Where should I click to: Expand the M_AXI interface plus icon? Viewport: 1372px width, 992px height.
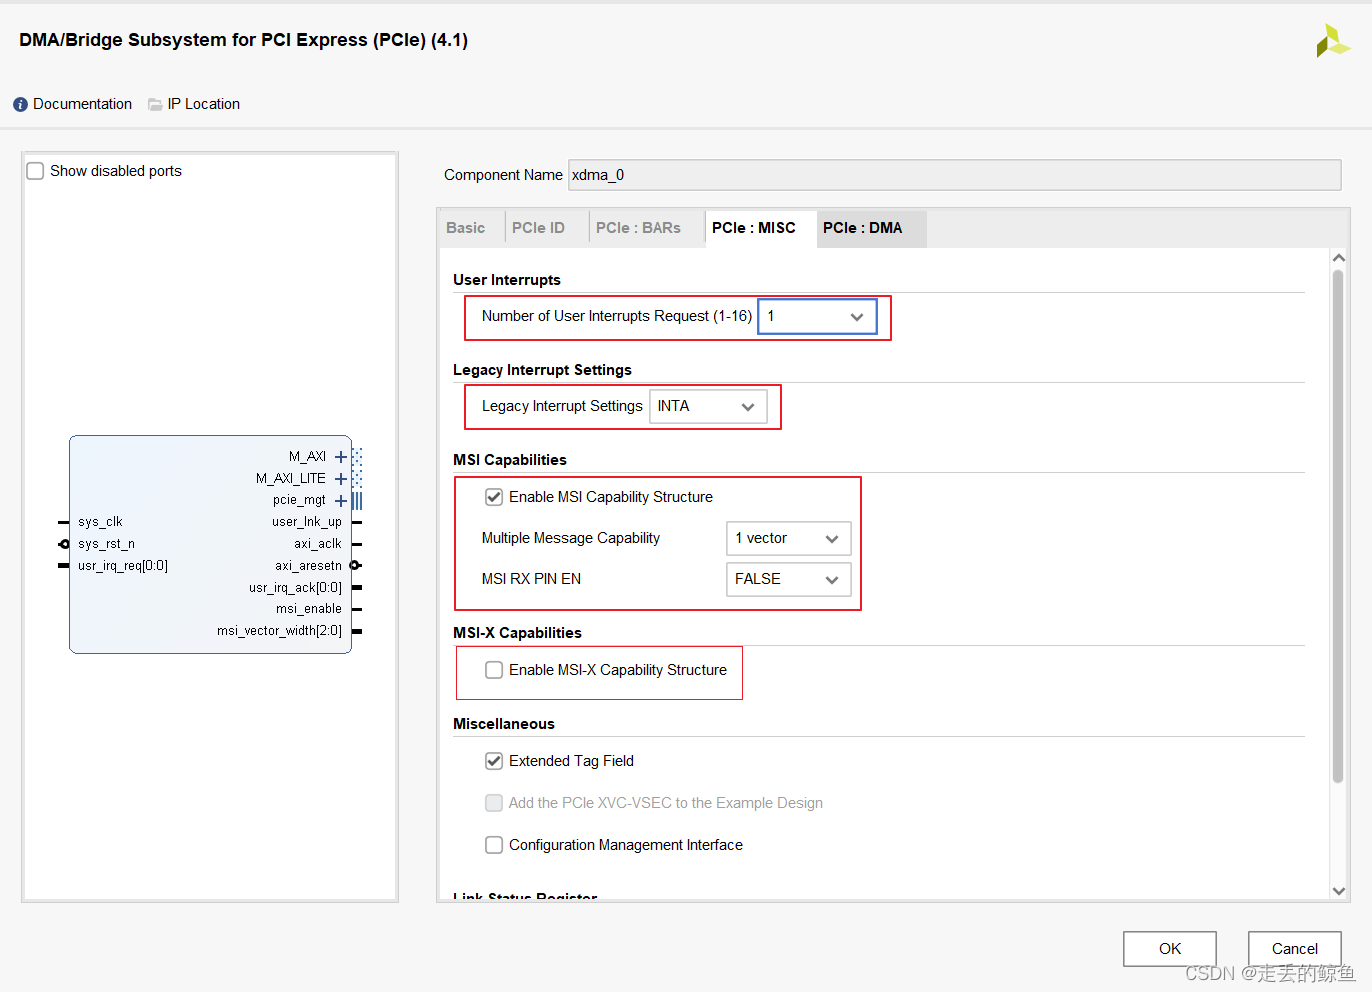tap(341, 457)
